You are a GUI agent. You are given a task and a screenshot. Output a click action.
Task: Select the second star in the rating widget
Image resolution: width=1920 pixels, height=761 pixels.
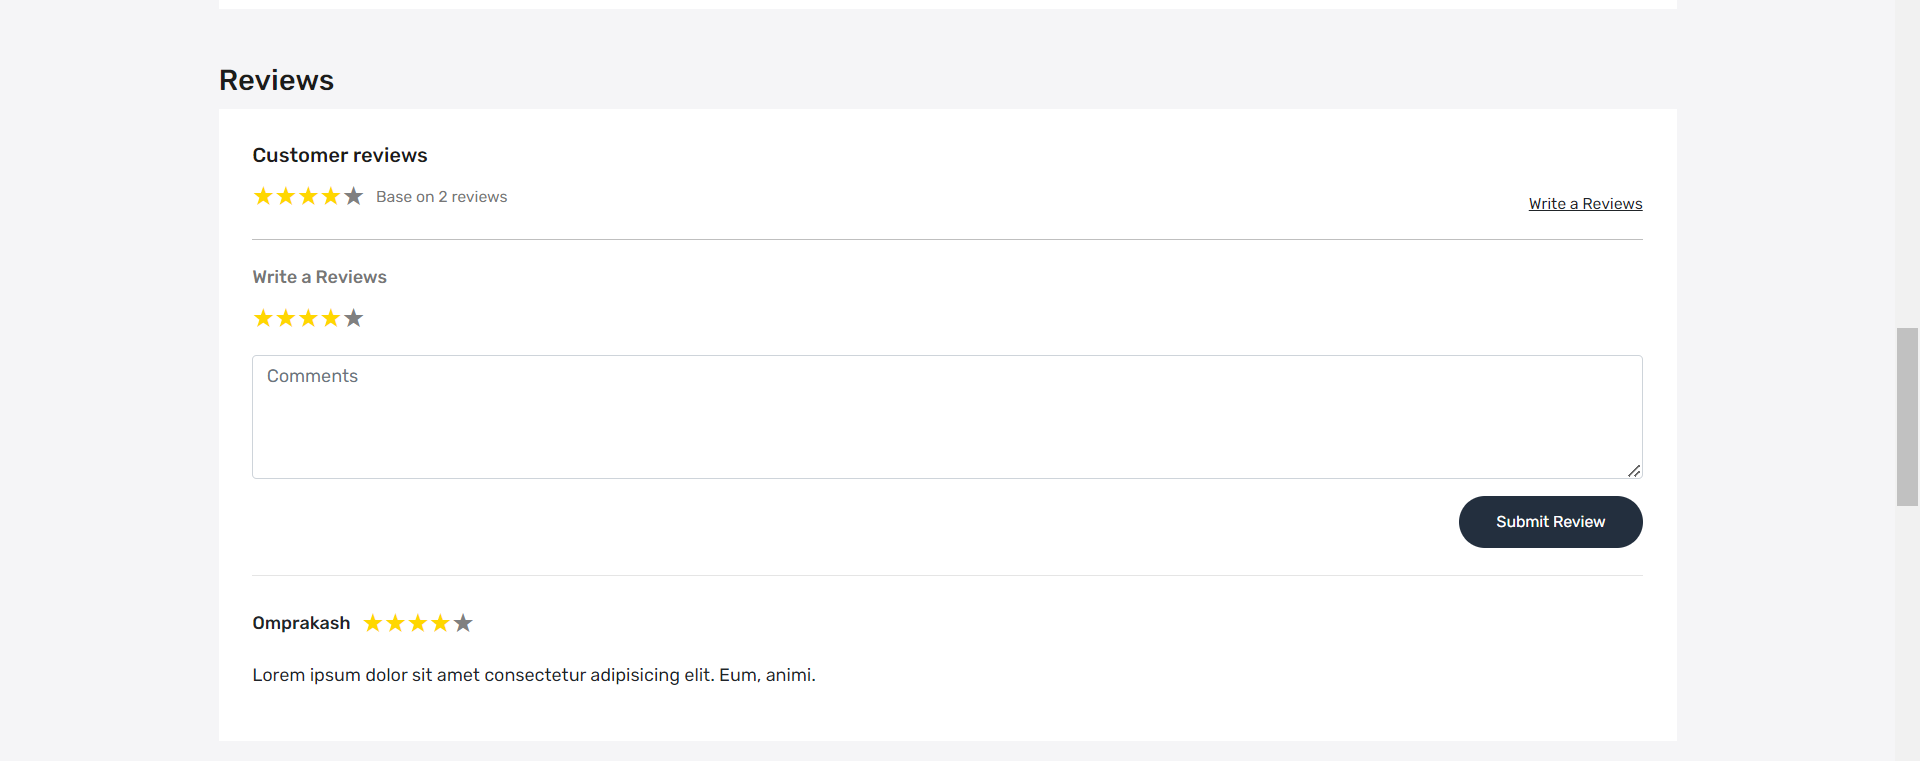point(285,318)
